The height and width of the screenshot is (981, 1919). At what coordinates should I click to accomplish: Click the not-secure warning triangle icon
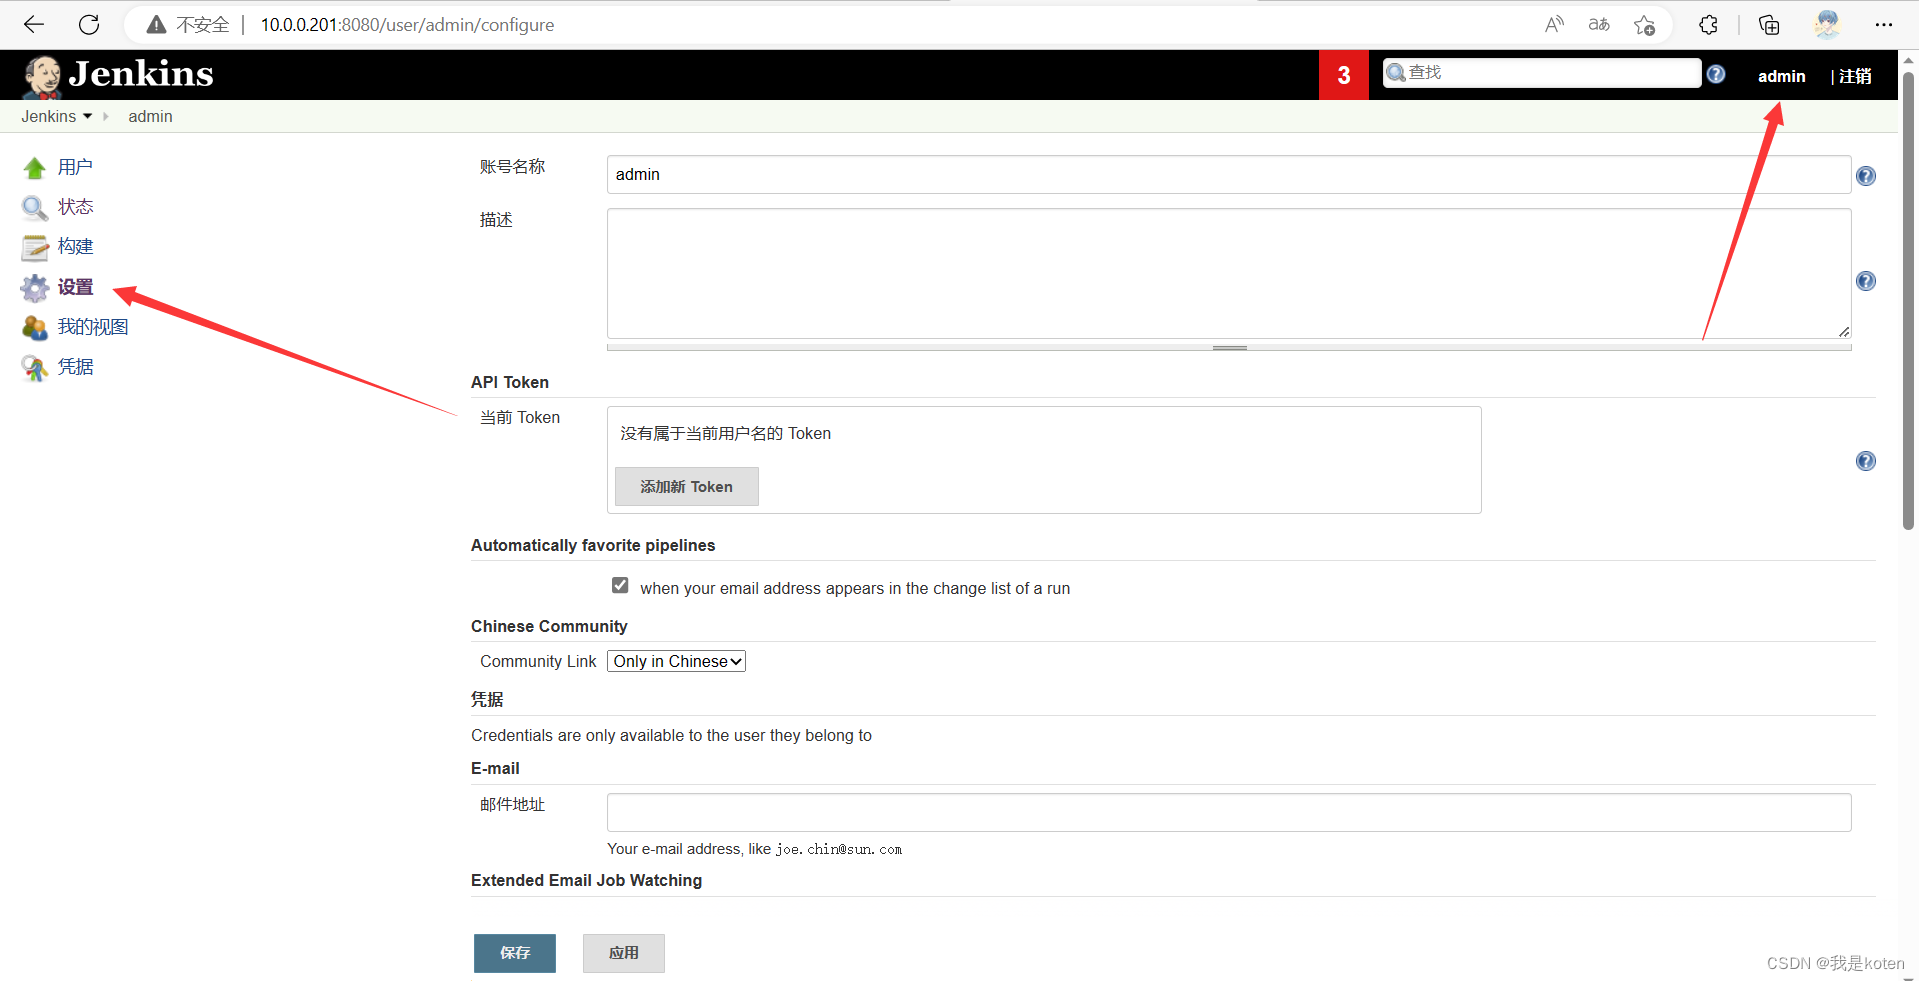(x=156, y=24)
